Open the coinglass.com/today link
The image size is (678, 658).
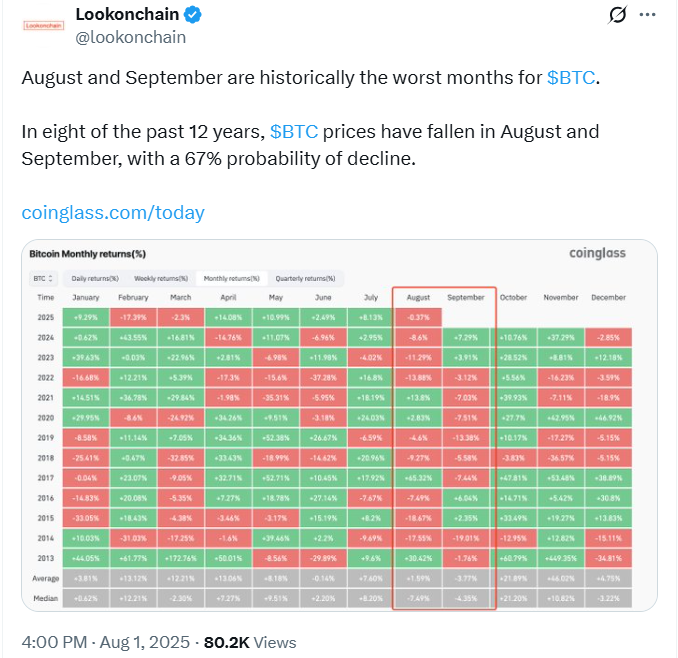[x=113, y=212]
